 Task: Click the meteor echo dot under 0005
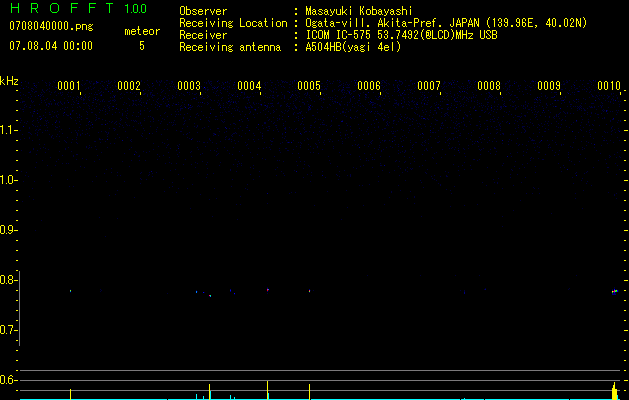(x=309, y=291)
